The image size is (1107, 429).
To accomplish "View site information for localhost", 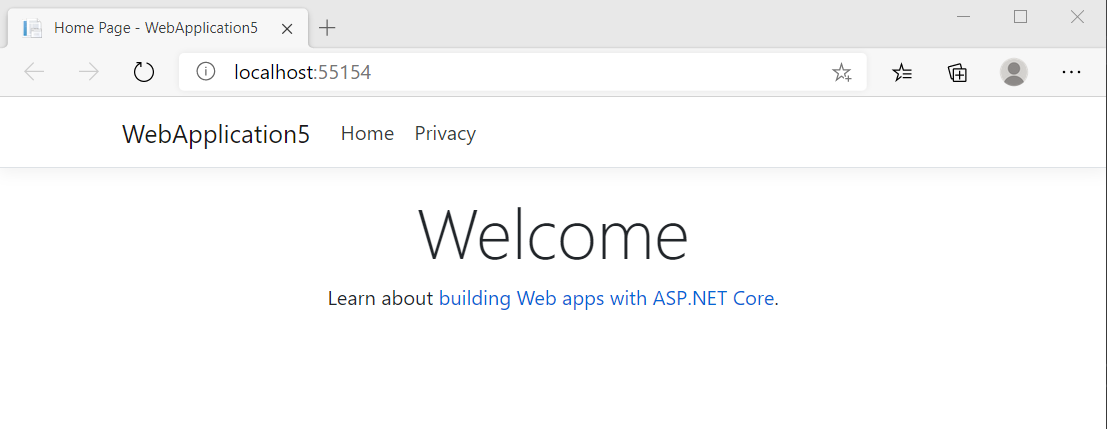I will pyautogui.click(x=206, y=72).
